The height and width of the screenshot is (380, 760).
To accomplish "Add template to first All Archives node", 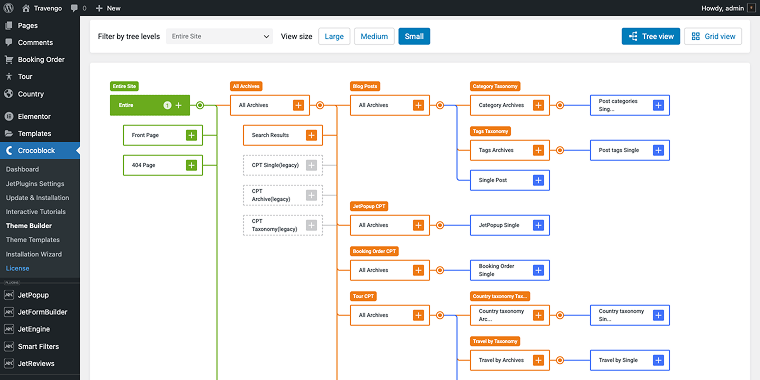I will pyautogui.click(x=298, y=105).
